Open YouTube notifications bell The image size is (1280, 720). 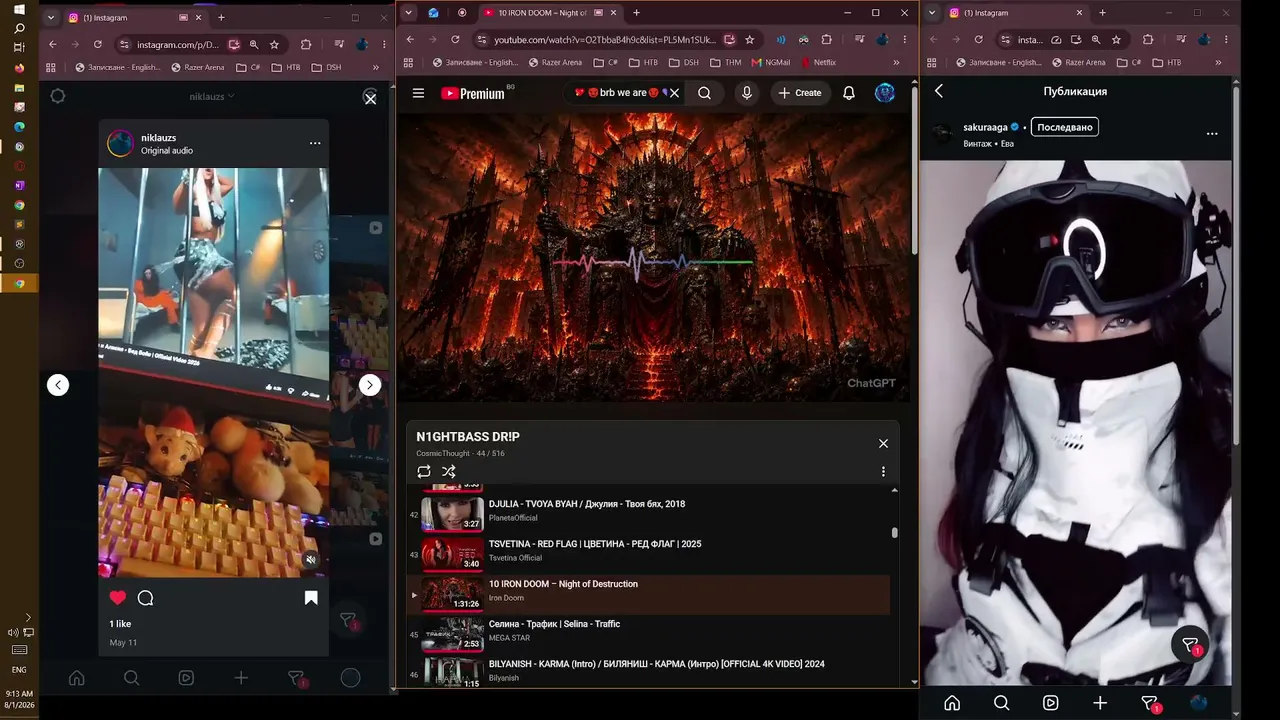[x=849, y=93]
